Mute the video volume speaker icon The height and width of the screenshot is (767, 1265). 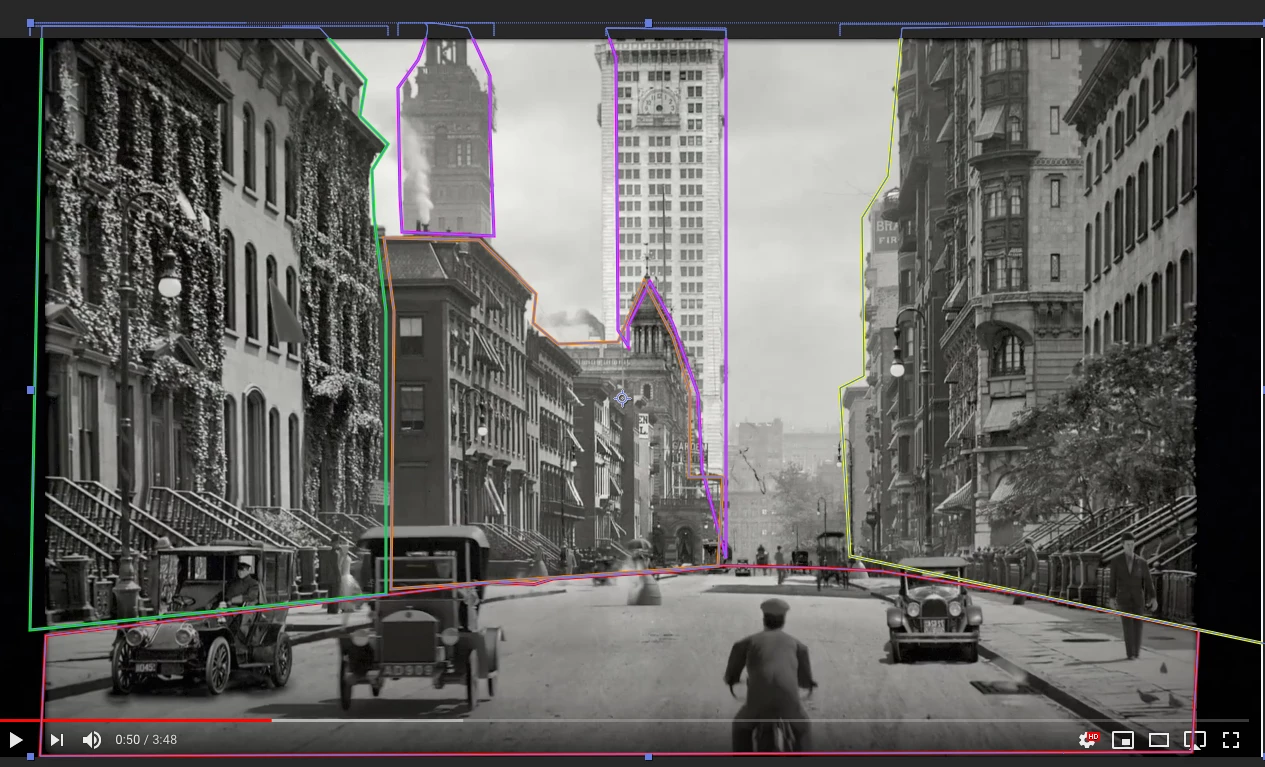pyautogui.click(x=92, y=740)
